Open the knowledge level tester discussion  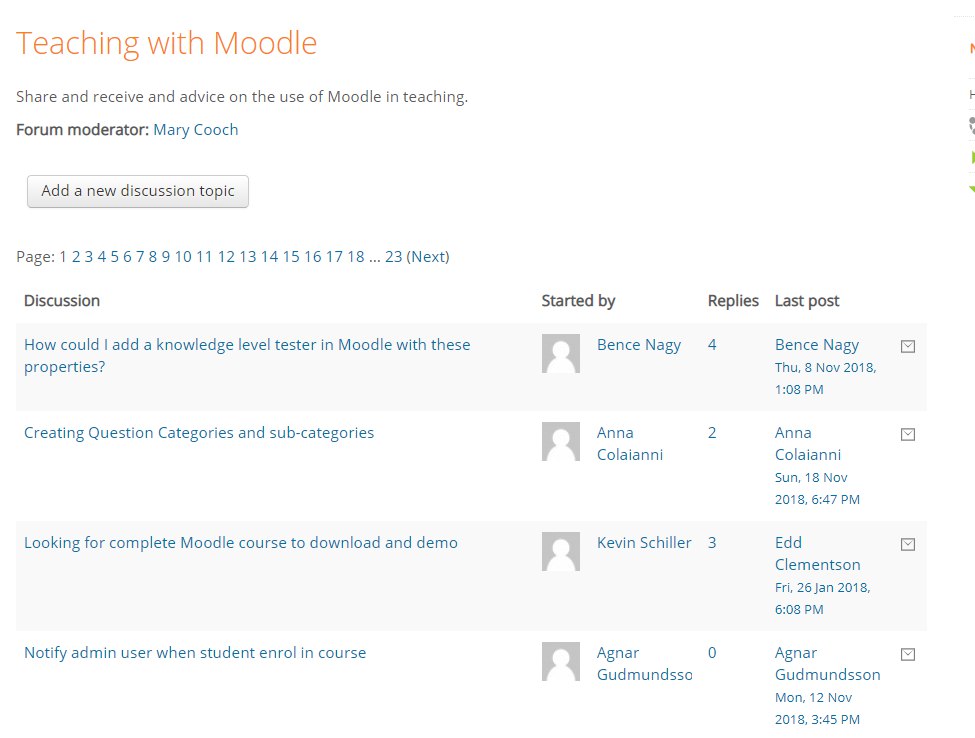pos(247,356)
